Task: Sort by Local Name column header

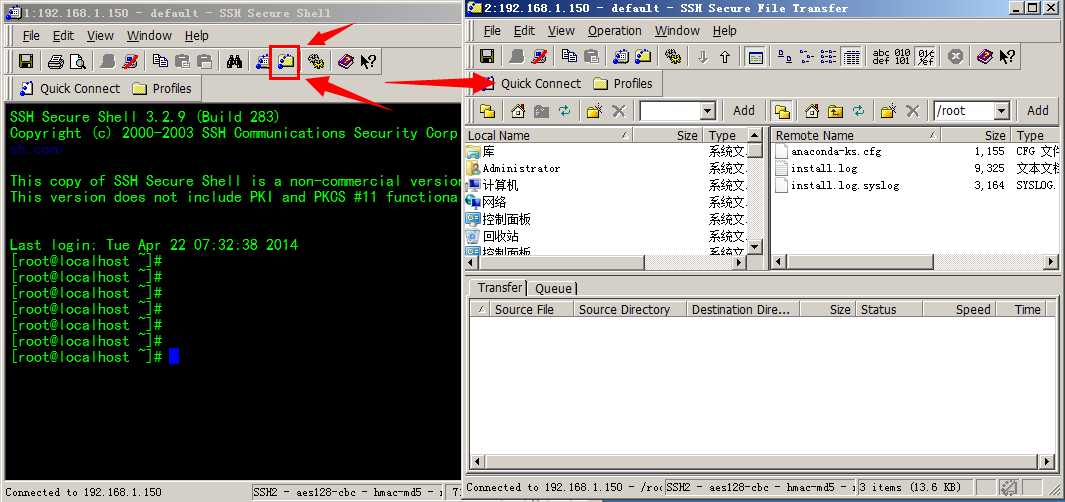Action: click(549, 136)
